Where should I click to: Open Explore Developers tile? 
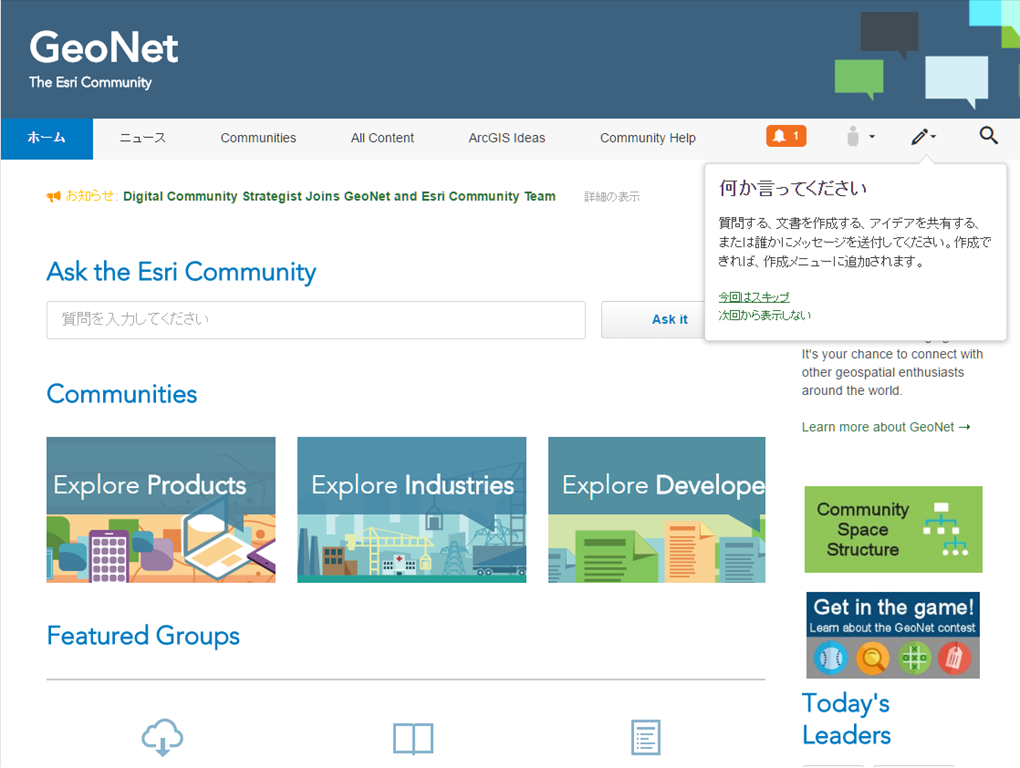point(657,510)
